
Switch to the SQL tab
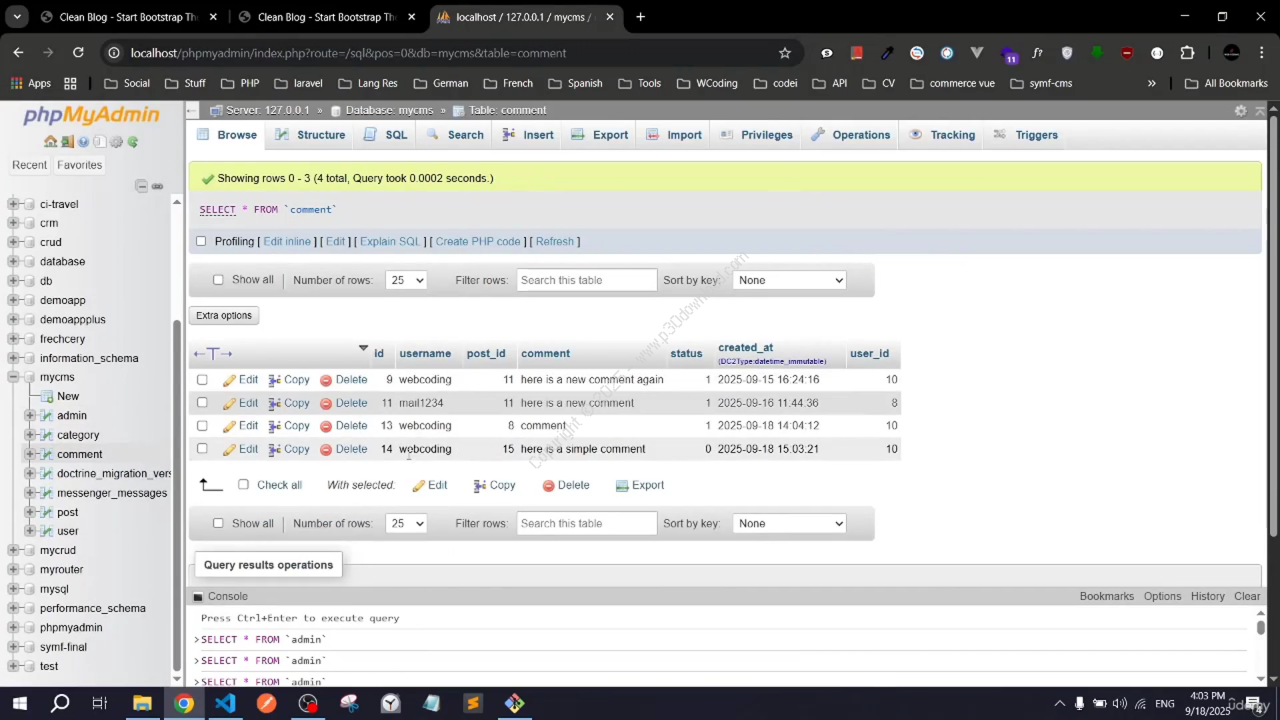(385, 135)
